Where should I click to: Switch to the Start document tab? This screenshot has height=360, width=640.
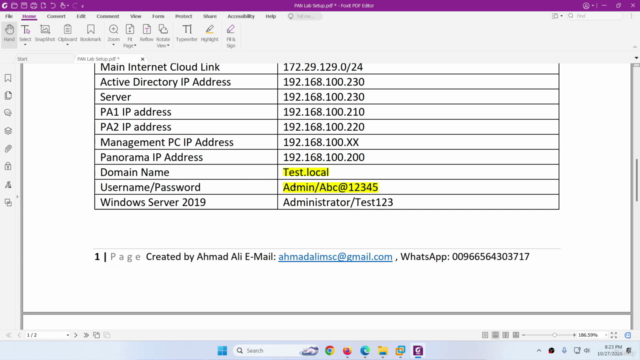pos(22,59)
